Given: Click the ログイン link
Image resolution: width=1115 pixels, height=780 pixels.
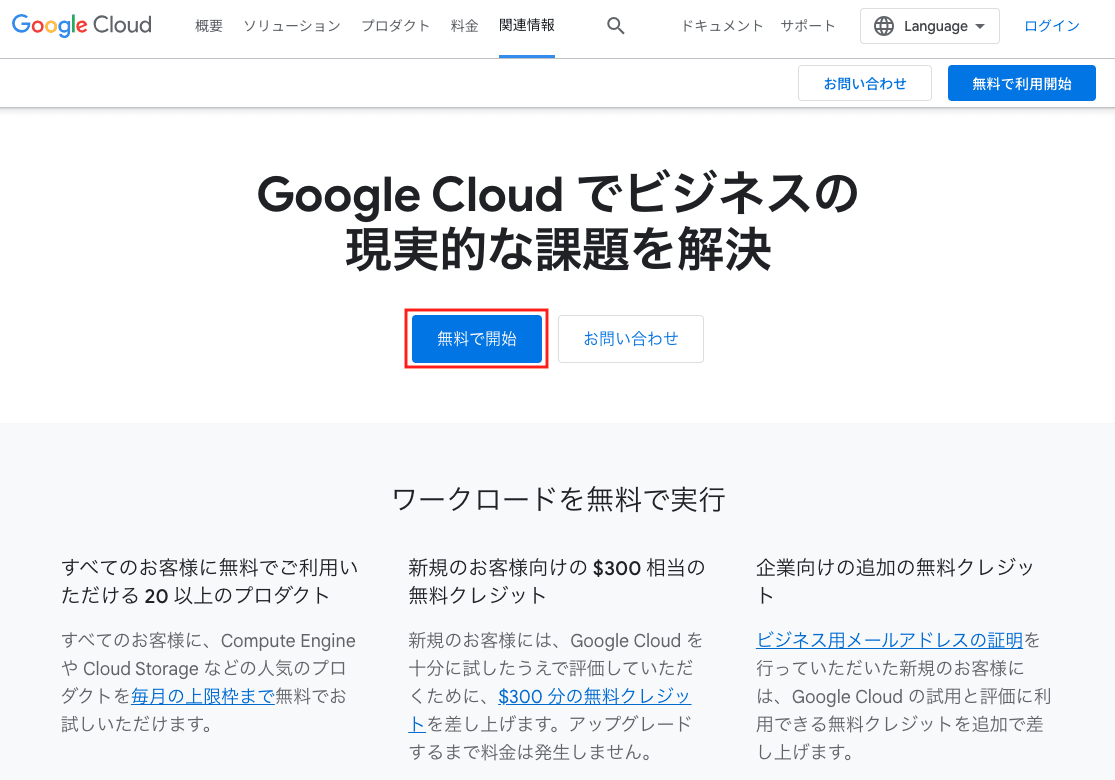Looking at the screenshot, I should (1052, 26).
